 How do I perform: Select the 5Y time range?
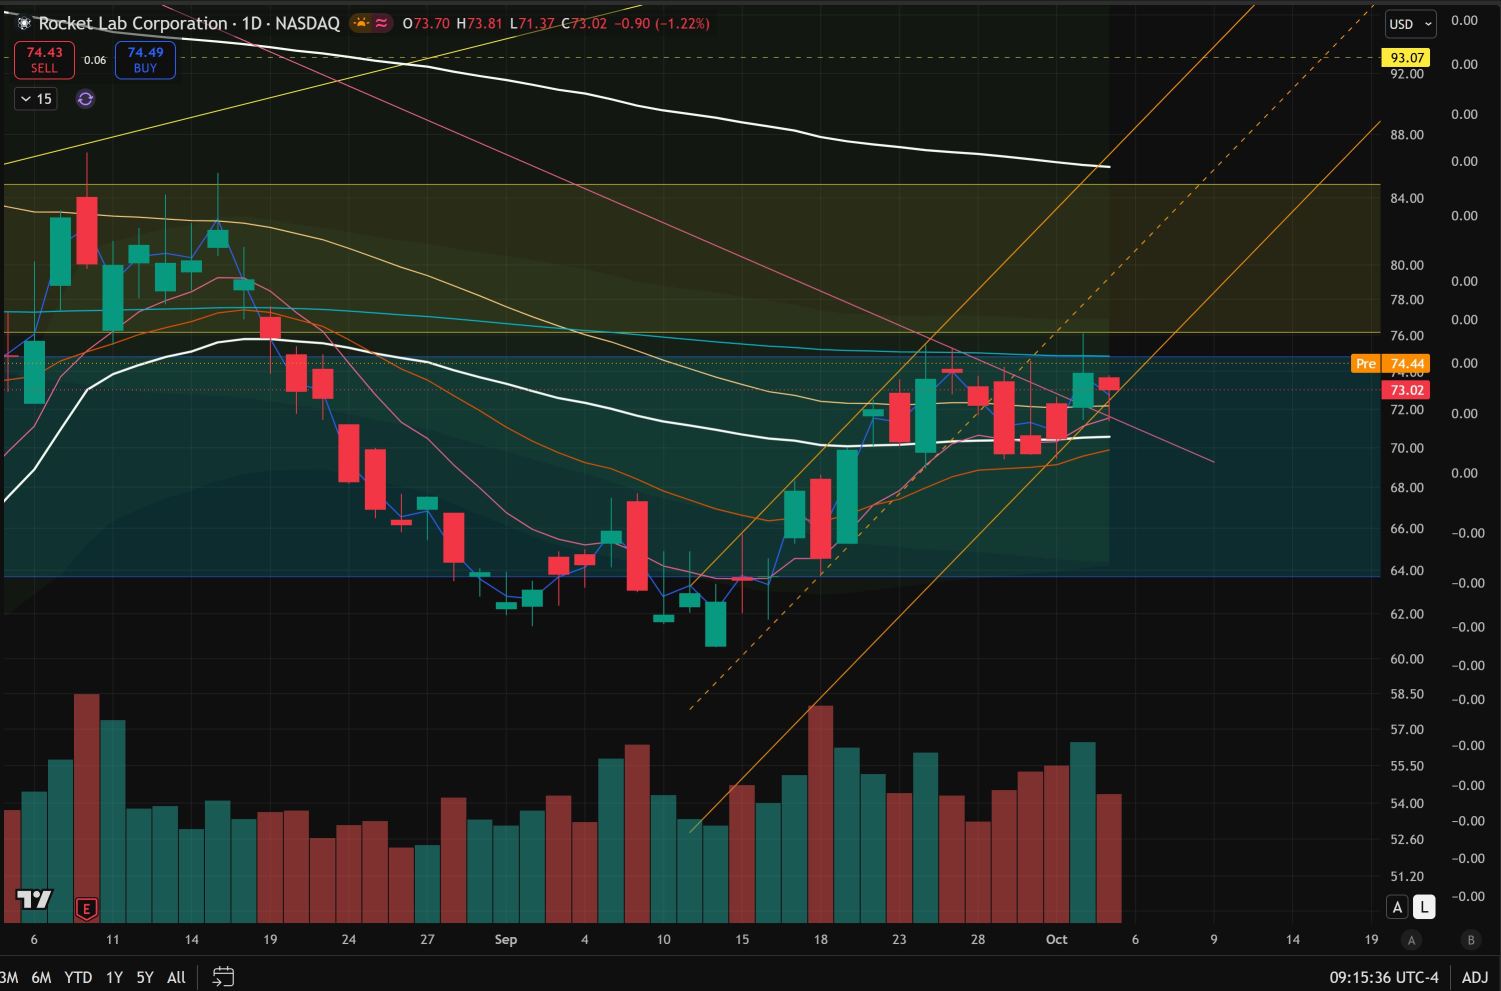coord(145,977)
